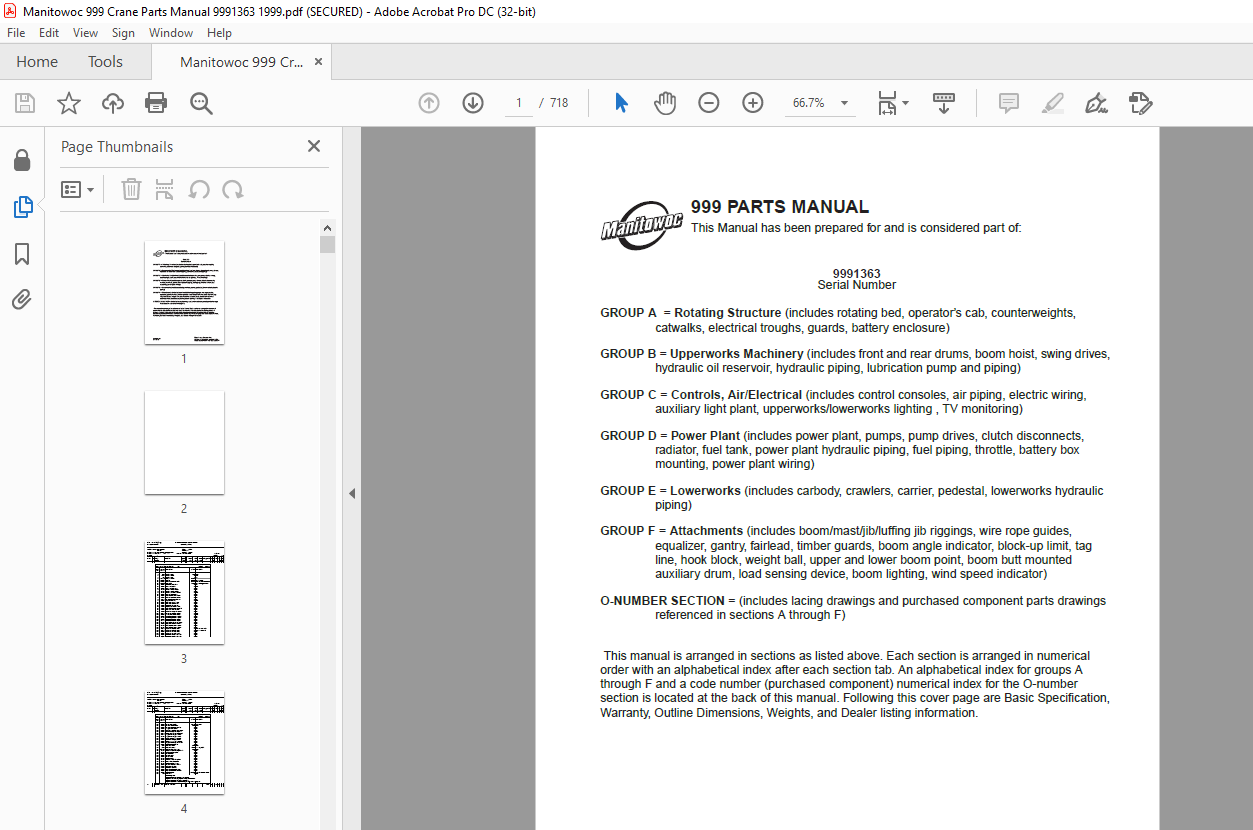Rotate pages clockwise
Viewport: 1253px width, 830px height.
tap(233, 189)
